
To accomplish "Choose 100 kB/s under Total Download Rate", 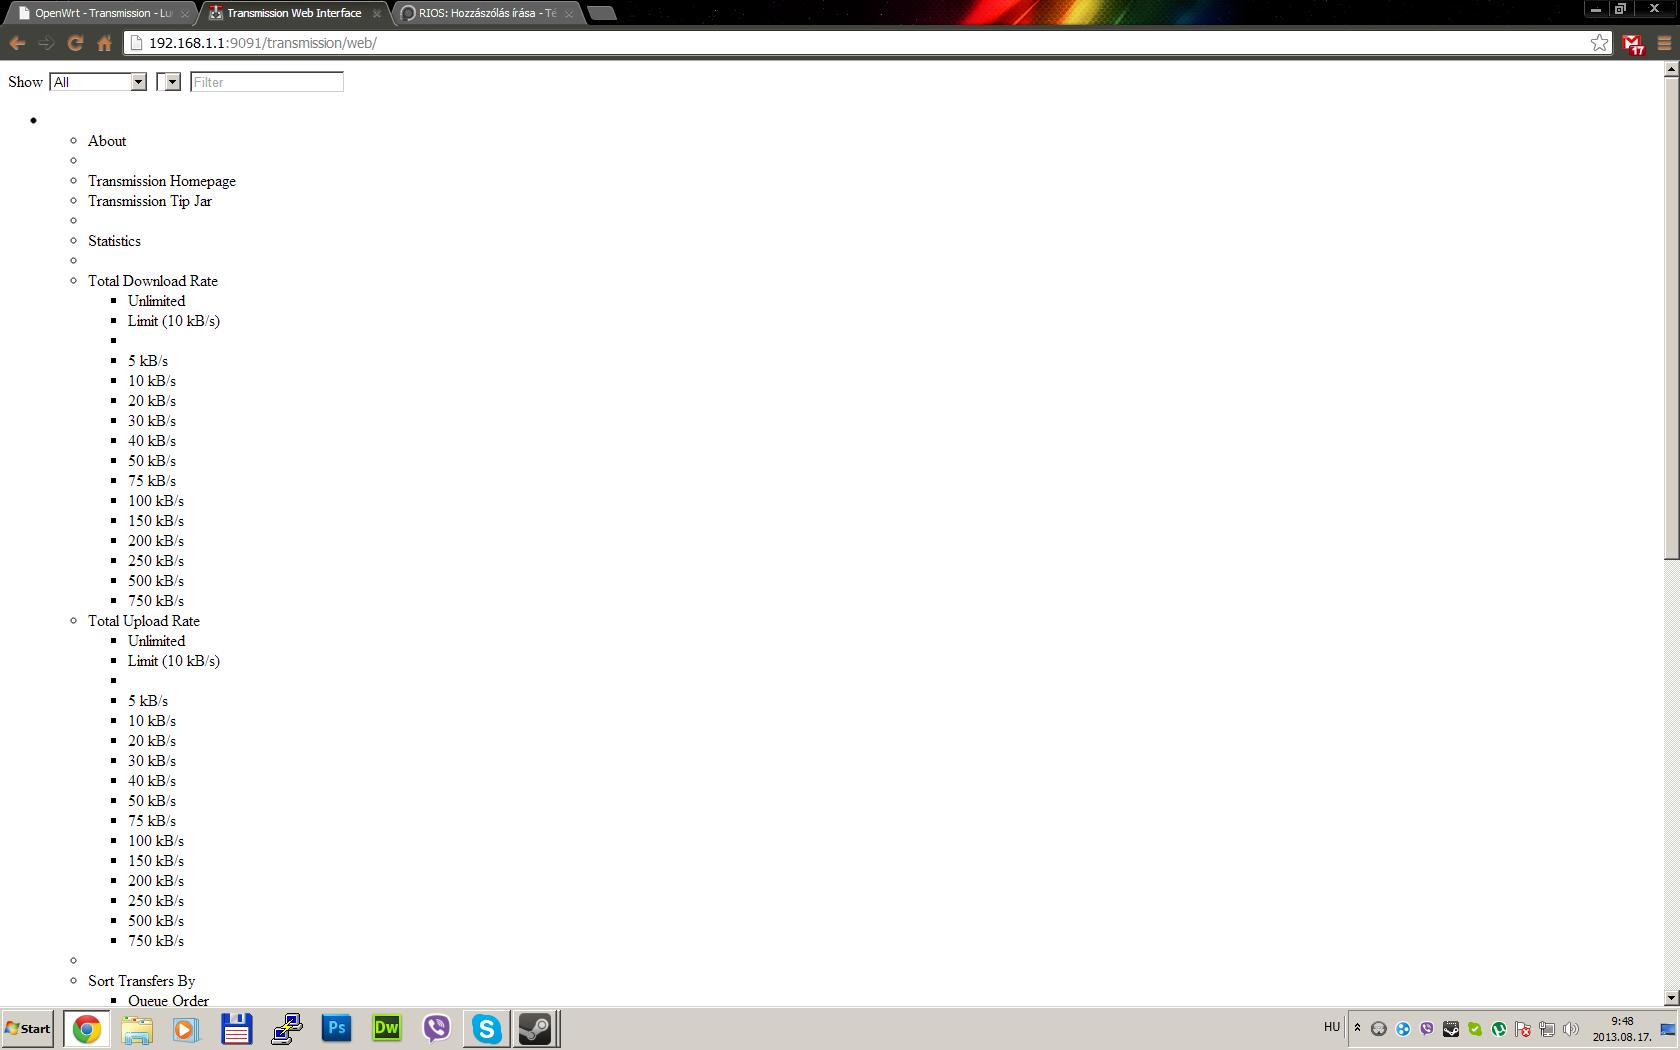I will 156,501.
